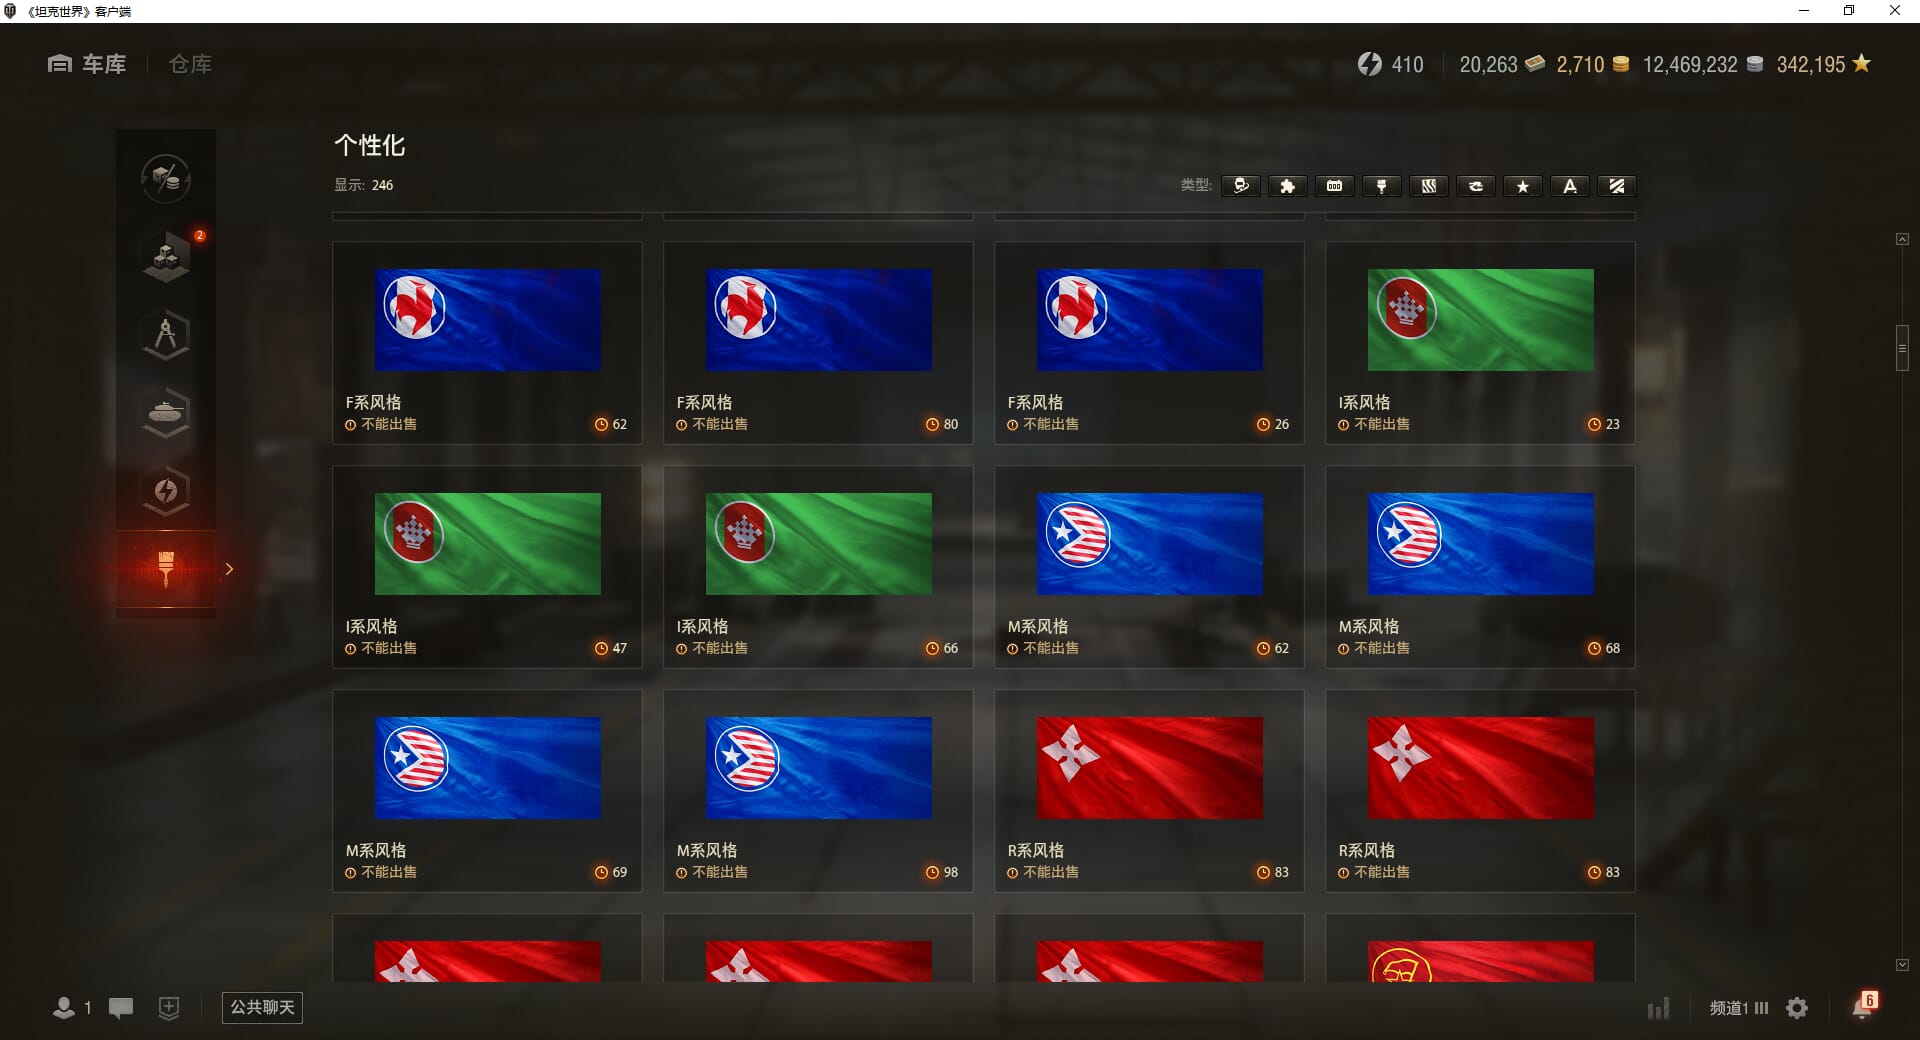Toggle the paintbrush paint type filter

click(1382, 186)
